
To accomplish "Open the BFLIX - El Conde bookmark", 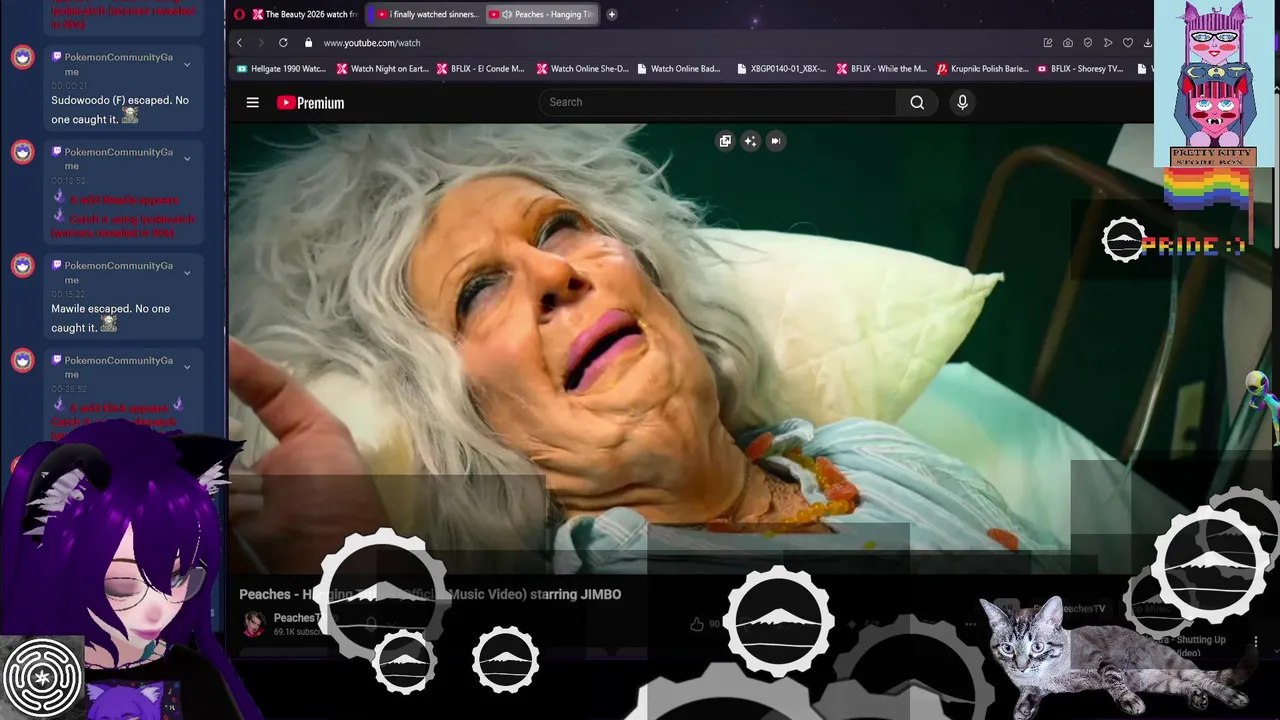I will tap(481, 69).
